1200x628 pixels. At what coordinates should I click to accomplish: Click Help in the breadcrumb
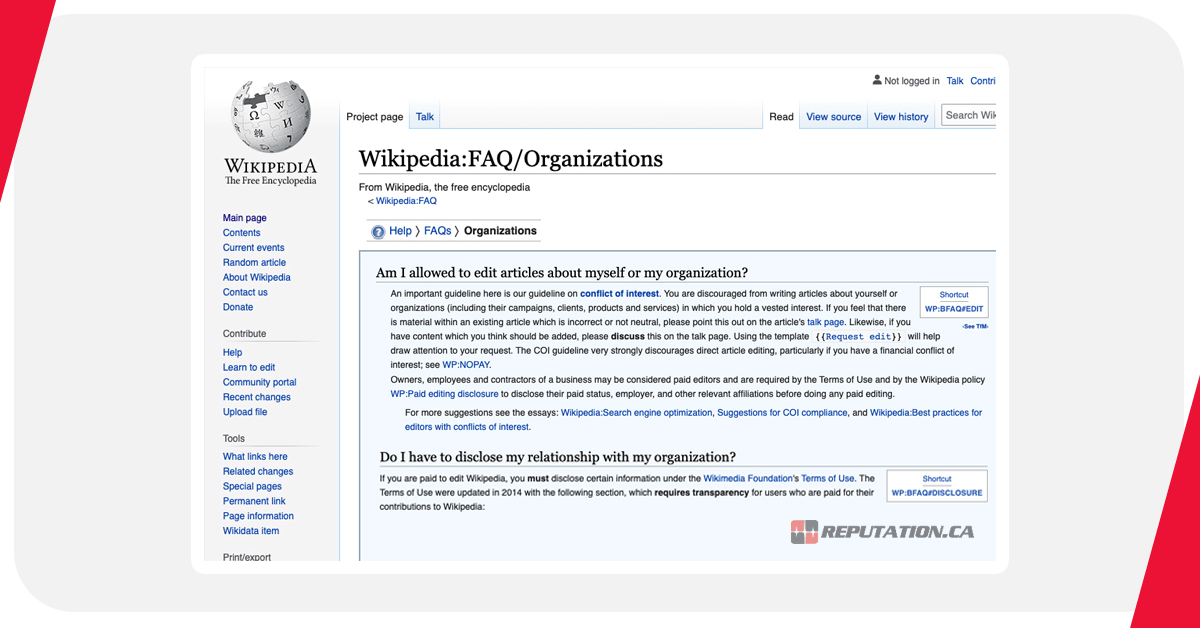pos(400,231)
